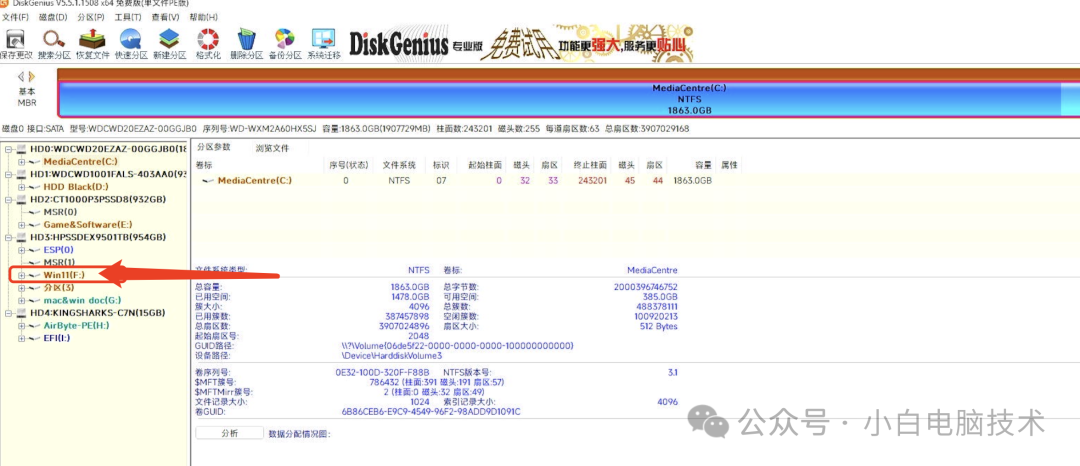Image resolution: width=1080 pixels, height=466 pixels.
Task: Expand the Game&Software(E:) node
Action: [x=21, y=224]
